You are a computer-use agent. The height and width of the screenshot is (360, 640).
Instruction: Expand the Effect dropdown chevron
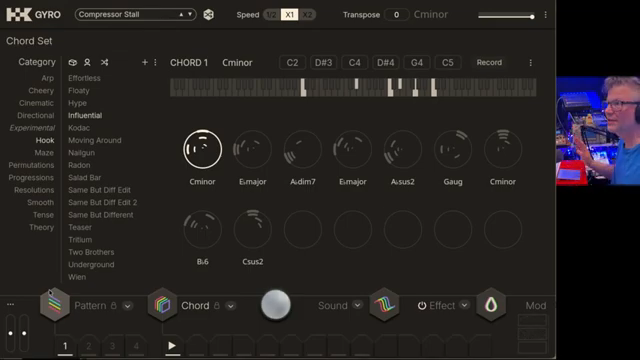(x=464, y=305)
